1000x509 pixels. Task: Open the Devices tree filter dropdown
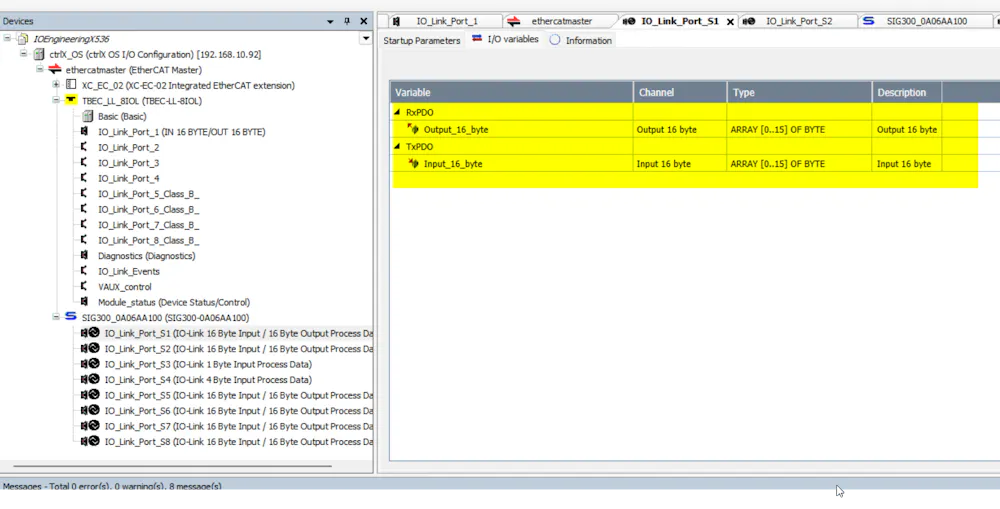click(x=366, y=38)
